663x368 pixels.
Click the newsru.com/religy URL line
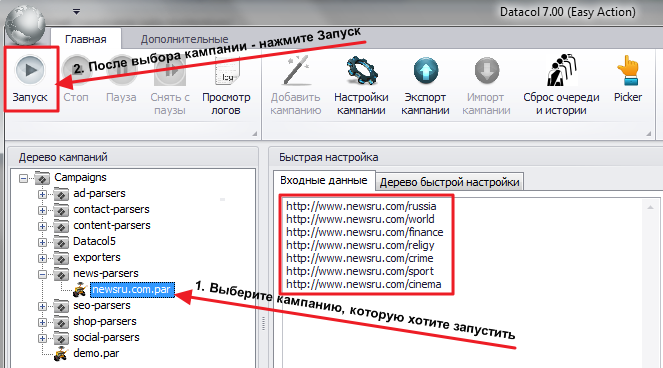pyautogui.click(x=360, y=246)
